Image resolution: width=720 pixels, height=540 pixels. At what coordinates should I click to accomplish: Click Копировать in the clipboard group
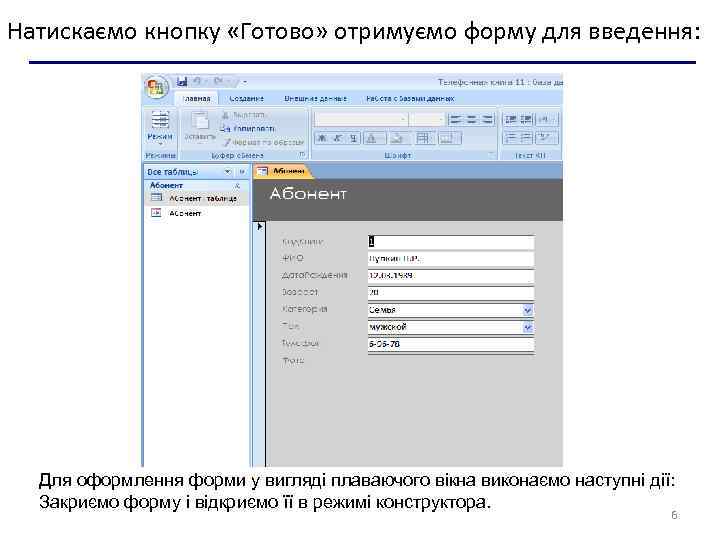[x=248, y=129]
